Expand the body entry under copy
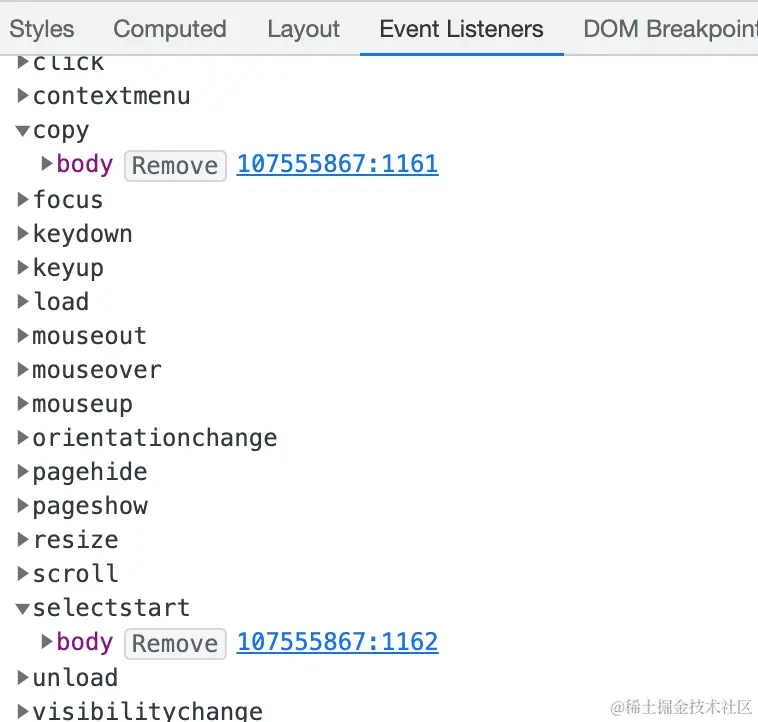The height and width of the screenshot is (722, 758). 47,164
